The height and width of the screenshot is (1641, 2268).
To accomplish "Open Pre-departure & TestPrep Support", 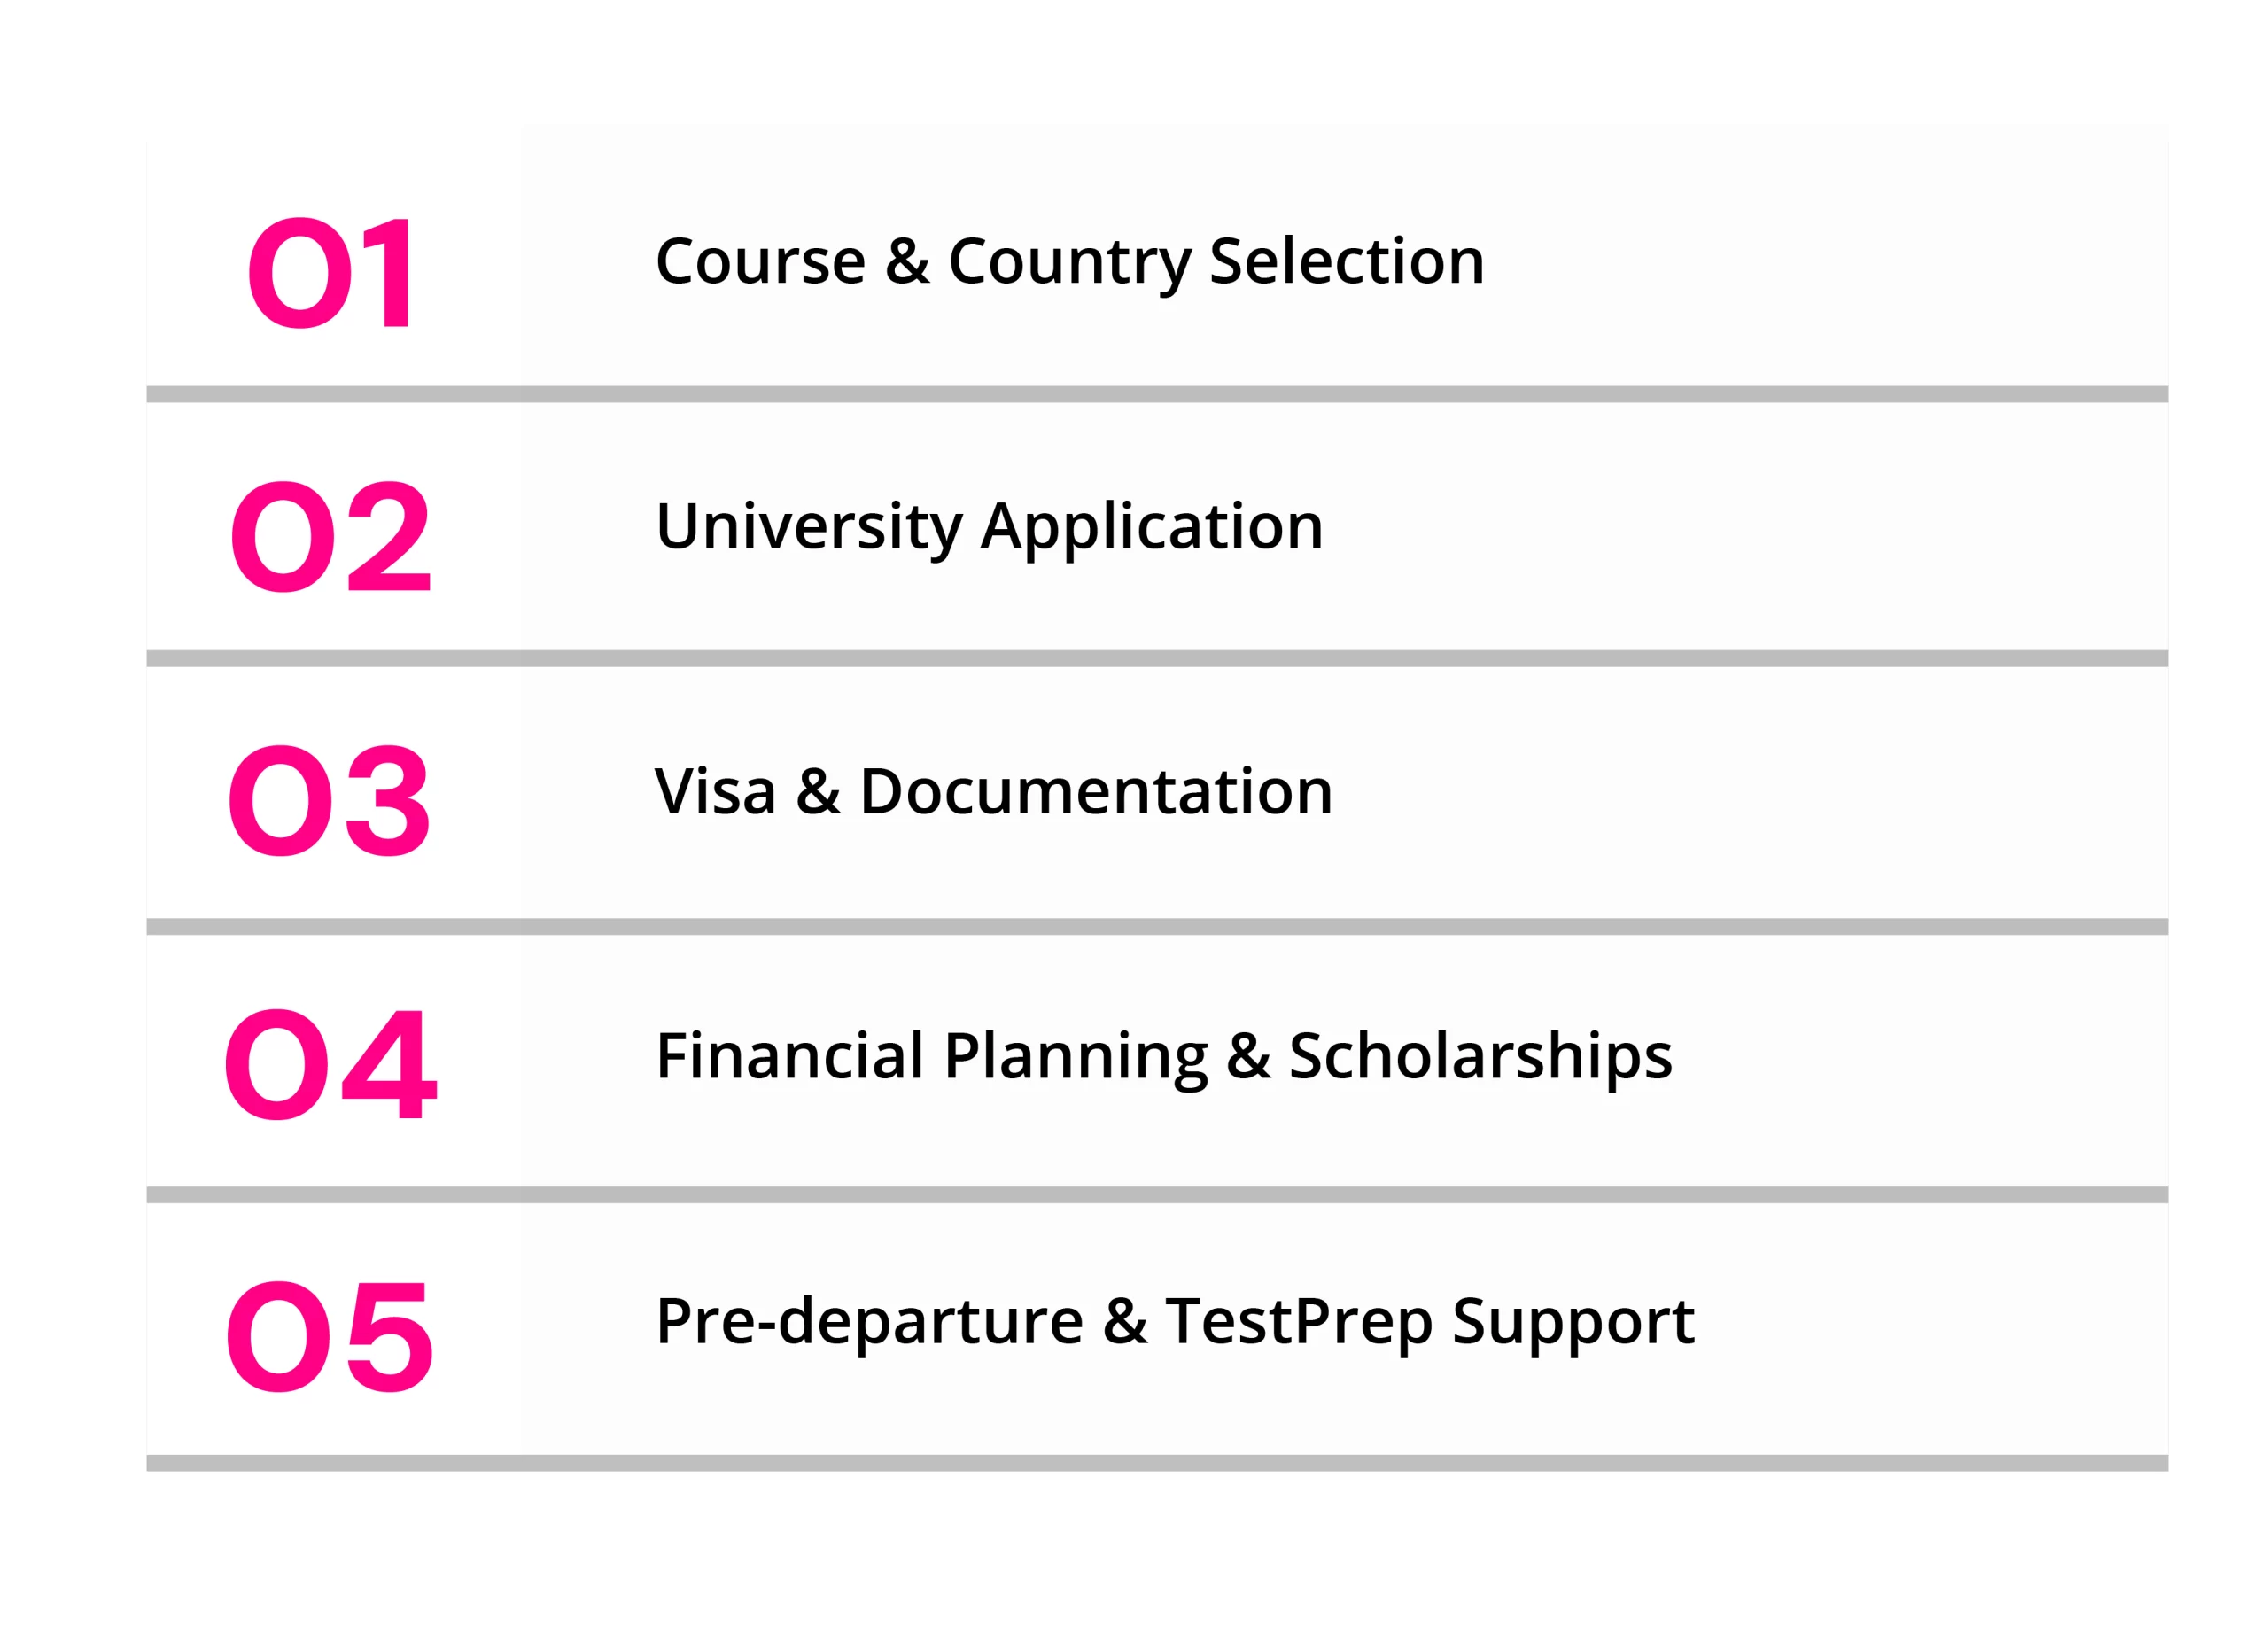I will pyautogui.click(x=1175, y=1322).
